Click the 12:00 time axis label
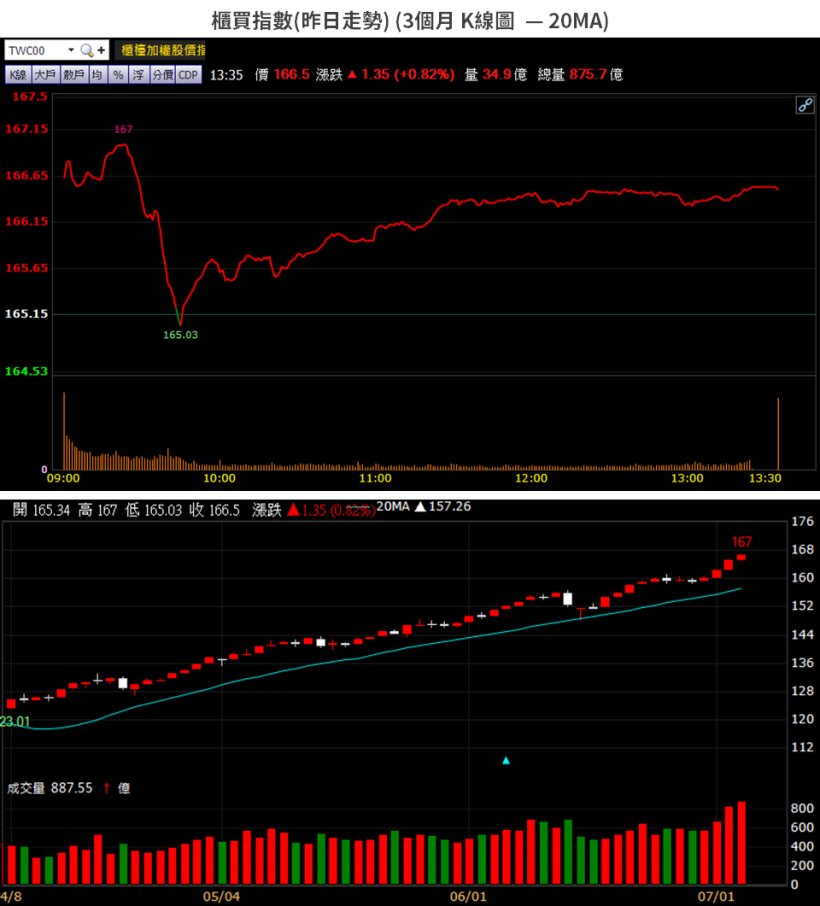Viewport: 820px width, 906px height. click(531, 478)
